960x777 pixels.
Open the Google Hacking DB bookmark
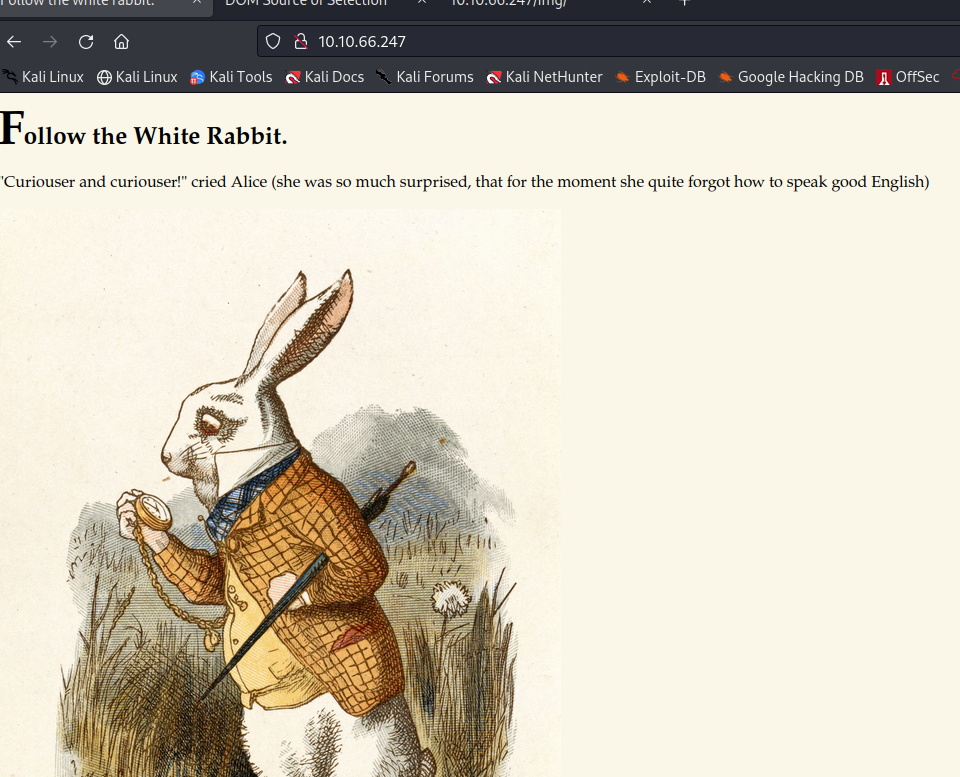790,77
